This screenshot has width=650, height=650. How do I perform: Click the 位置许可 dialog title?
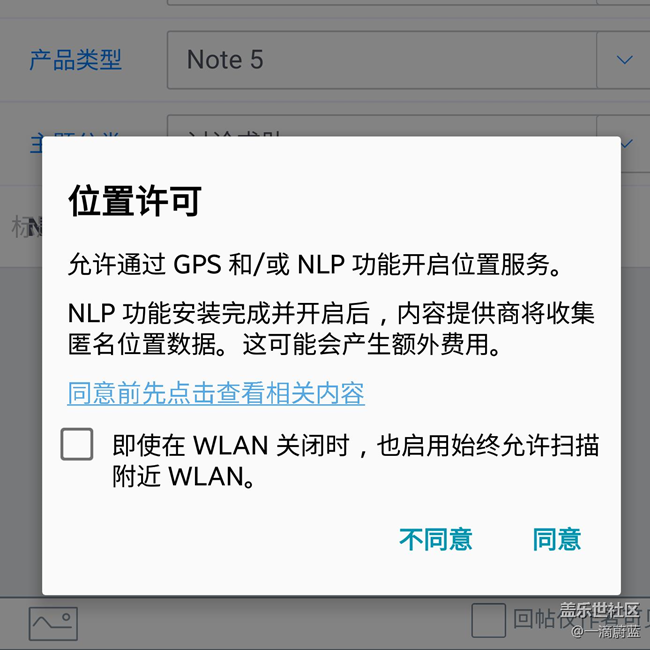(135, 201)
